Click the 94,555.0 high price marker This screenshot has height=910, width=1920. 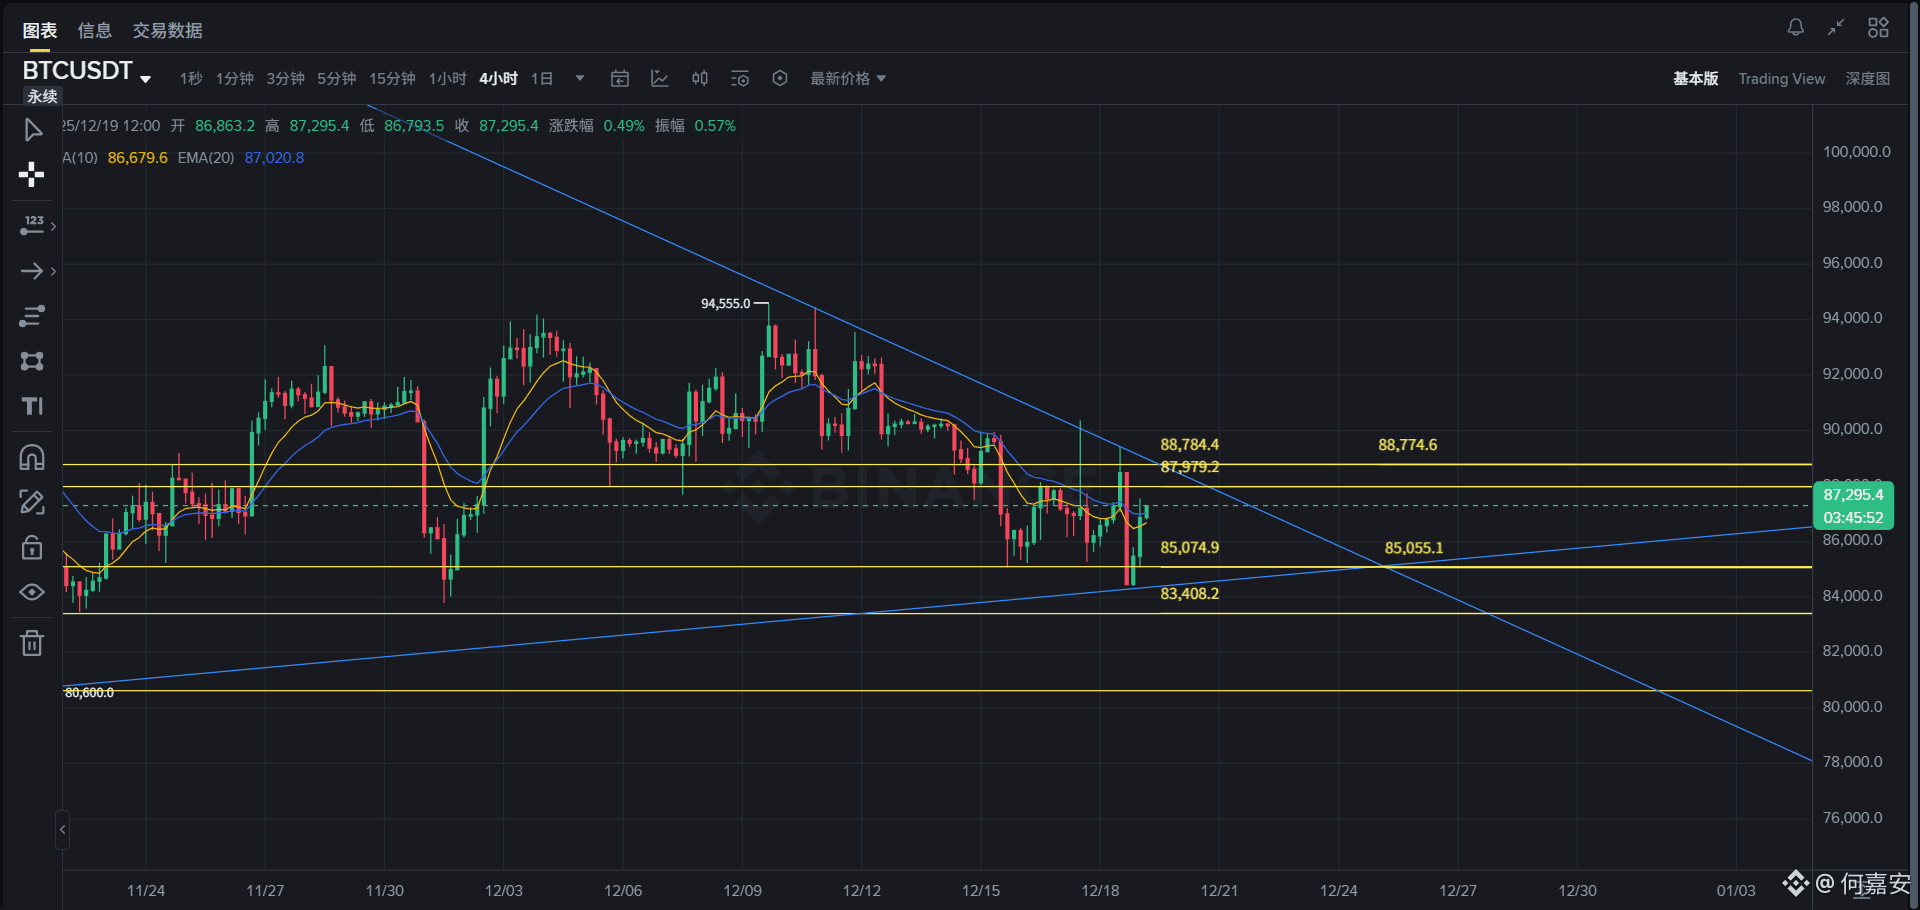[725, 303]
